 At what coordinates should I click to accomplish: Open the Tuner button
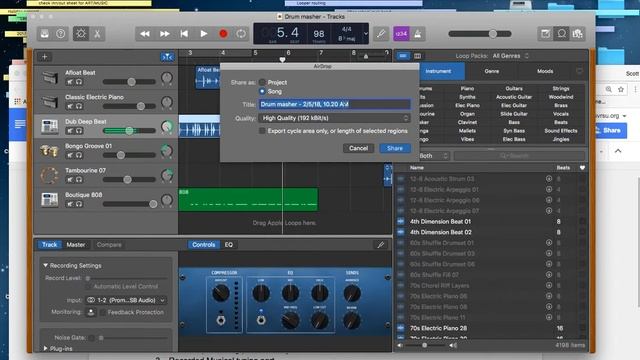[381, 34]
